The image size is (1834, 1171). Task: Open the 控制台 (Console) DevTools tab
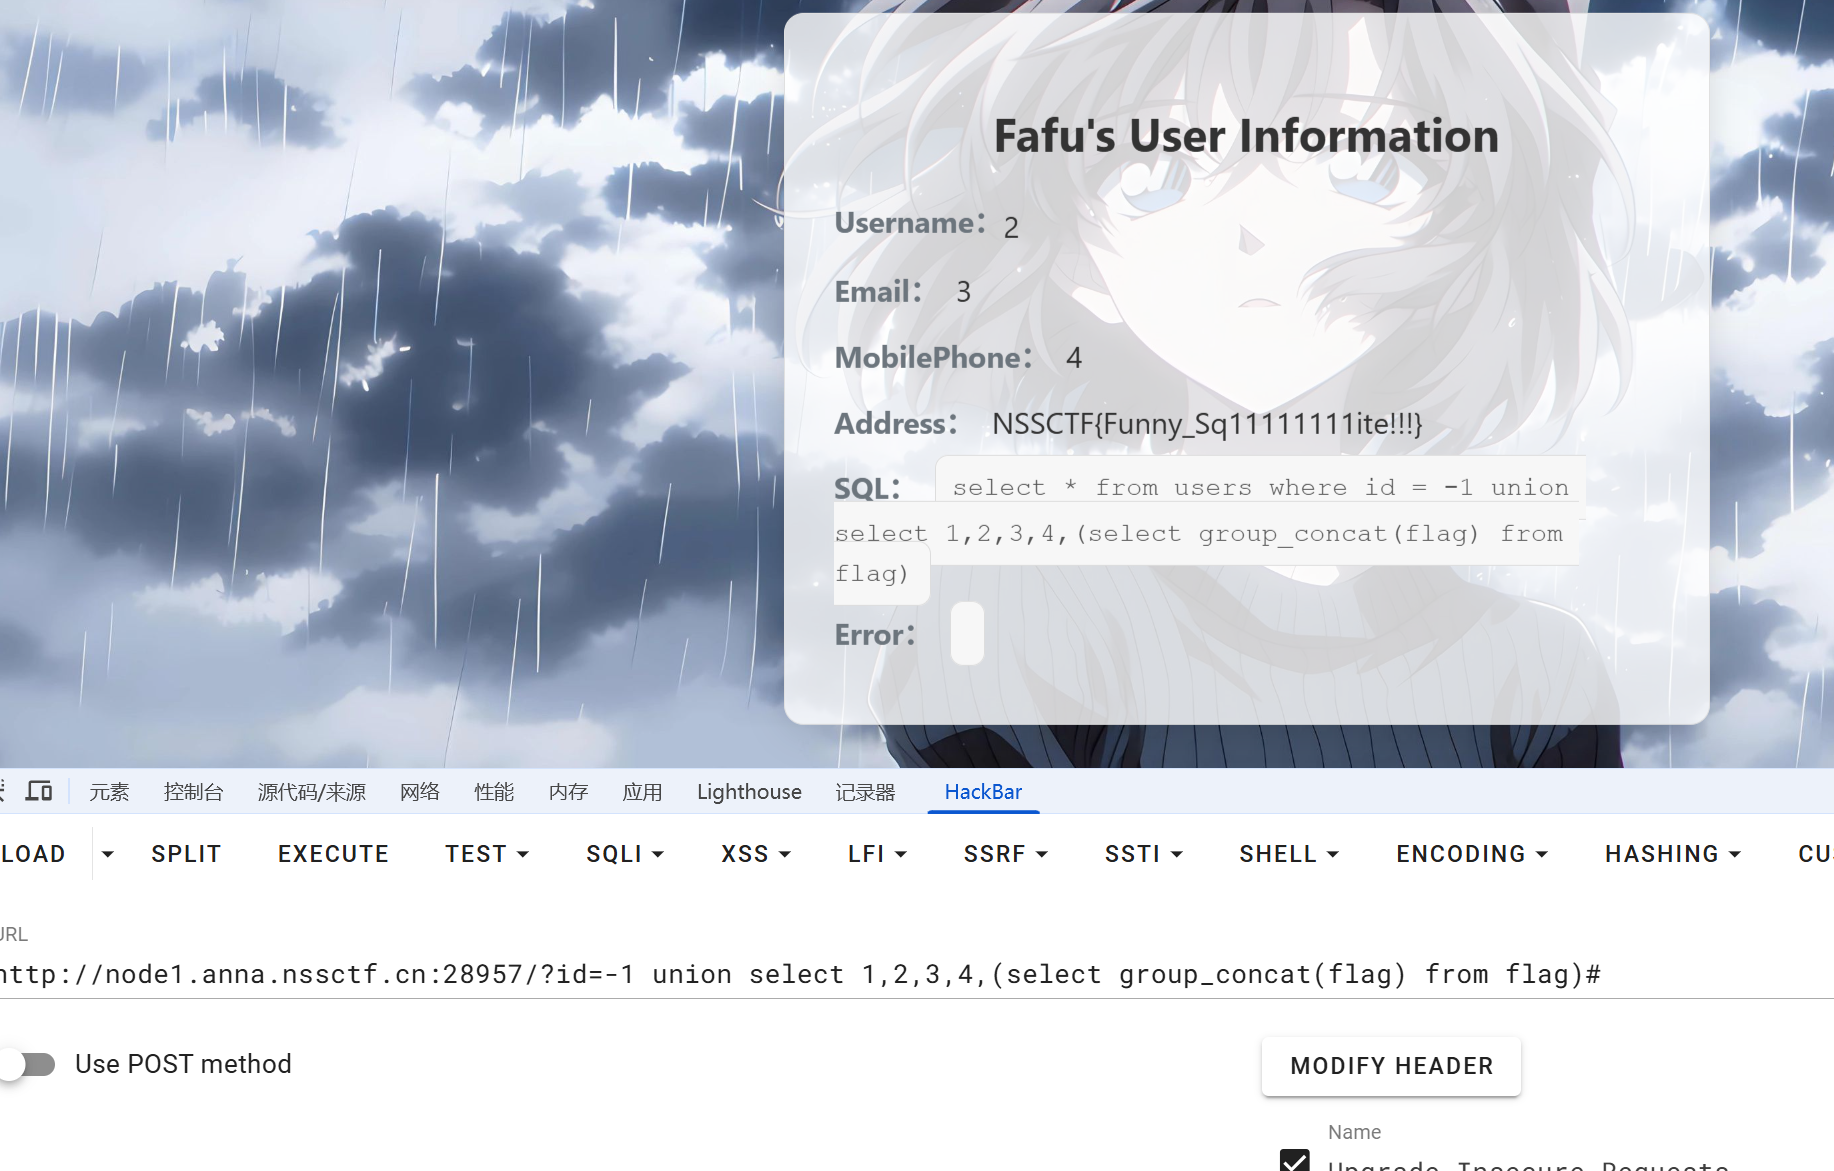(193, 792)
